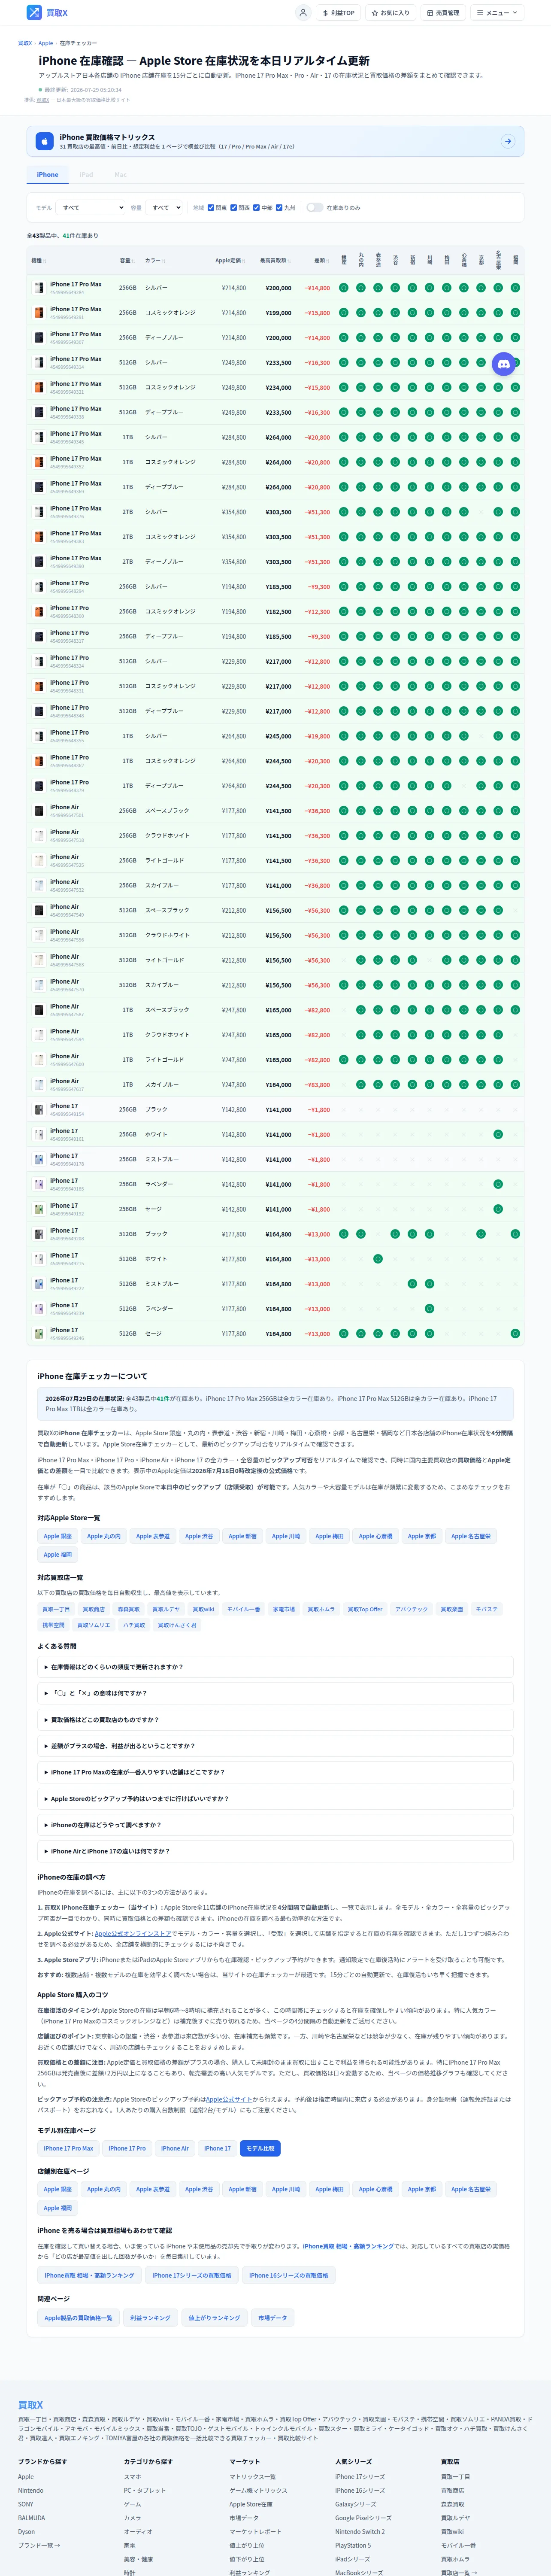Viewport: 551px width, 2576px height.
Task: Open 利益TOP in the header
Action: click(x=338, y=13)
